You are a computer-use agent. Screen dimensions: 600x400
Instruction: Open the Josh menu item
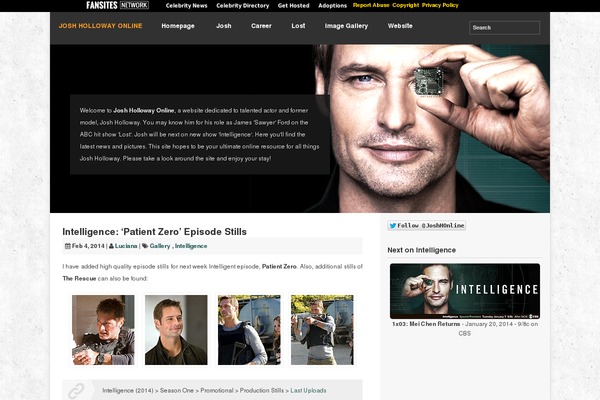coord(223,26)
